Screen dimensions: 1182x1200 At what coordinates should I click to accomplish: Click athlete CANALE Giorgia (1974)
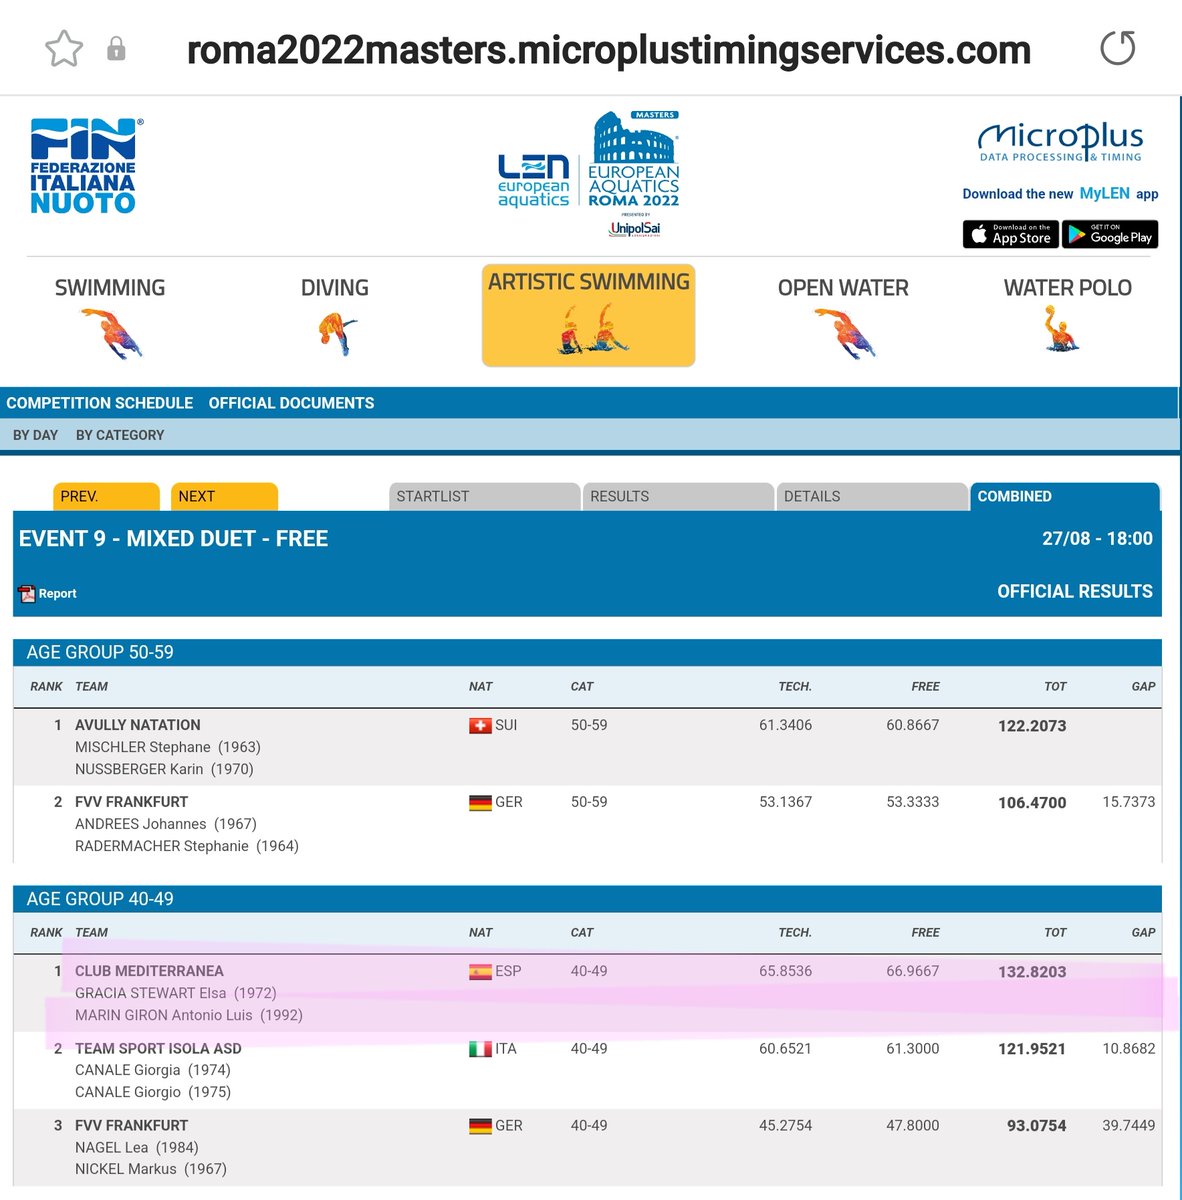tap(153, 1070)
